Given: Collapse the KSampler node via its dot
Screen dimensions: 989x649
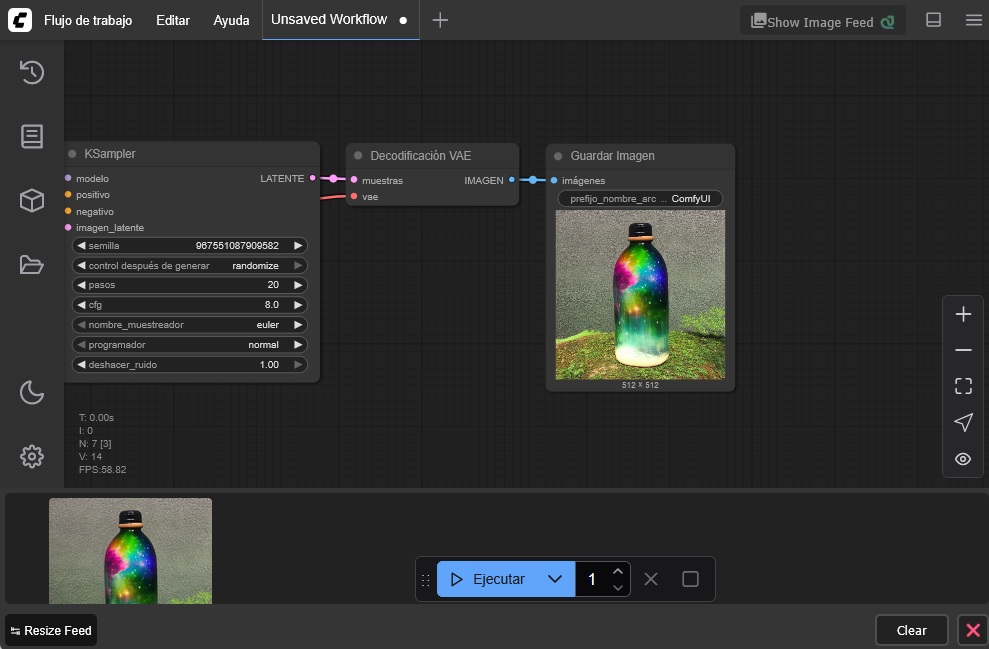Looking at the screenshot, I should click(72, 154).
